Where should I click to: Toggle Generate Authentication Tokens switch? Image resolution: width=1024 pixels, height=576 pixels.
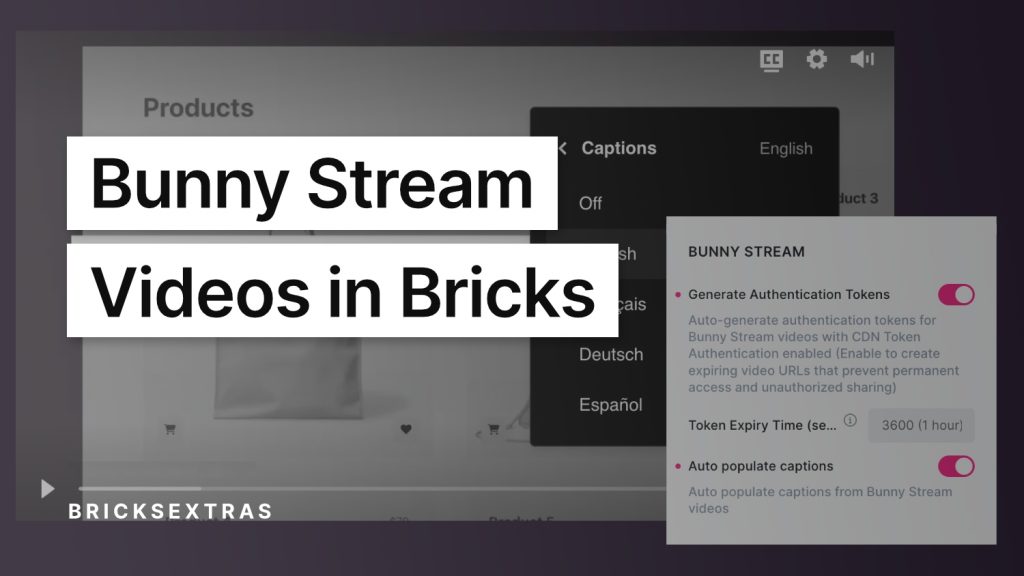point(955,295)
